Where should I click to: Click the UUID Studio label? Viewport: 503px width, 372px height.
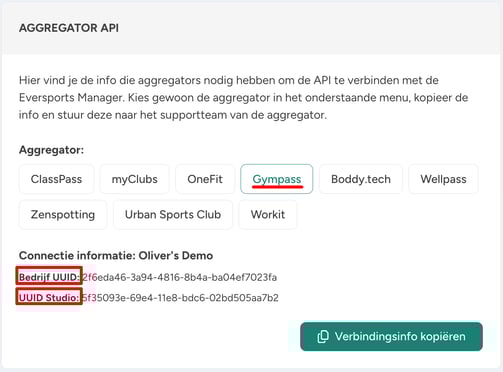pos(49,297)
